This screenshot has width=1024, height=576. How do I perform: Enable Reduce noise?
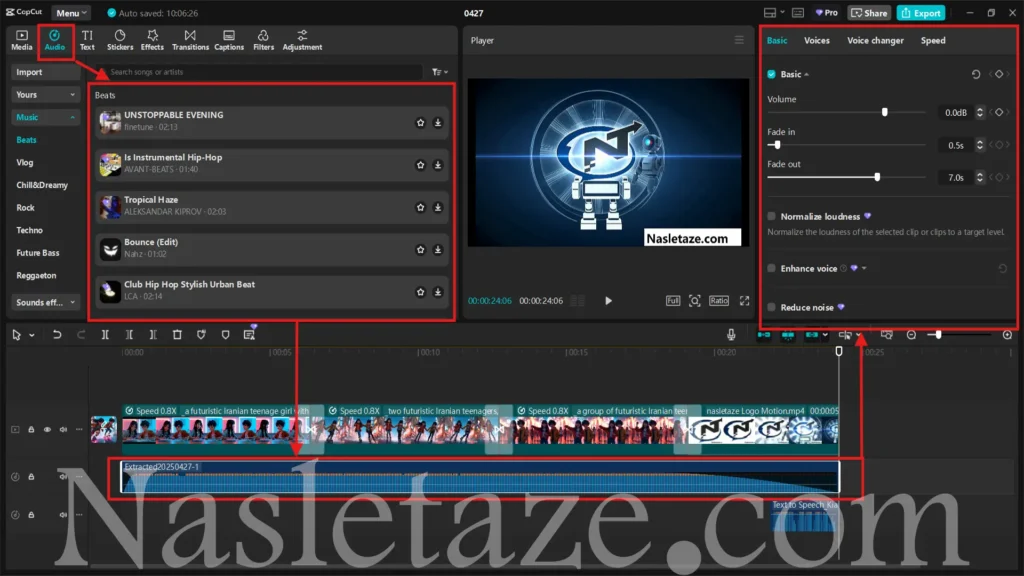click(x=771, y=308)
